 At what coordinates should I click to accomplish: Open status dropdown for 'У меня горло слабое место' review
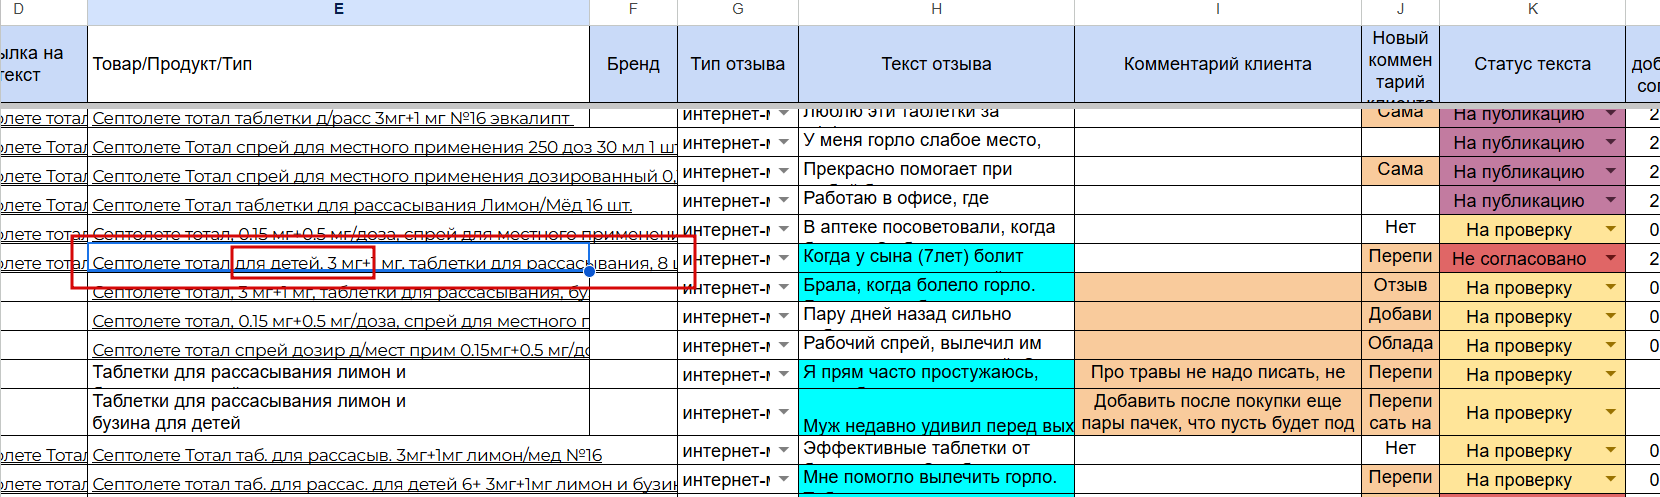(x=1611, y=143)
